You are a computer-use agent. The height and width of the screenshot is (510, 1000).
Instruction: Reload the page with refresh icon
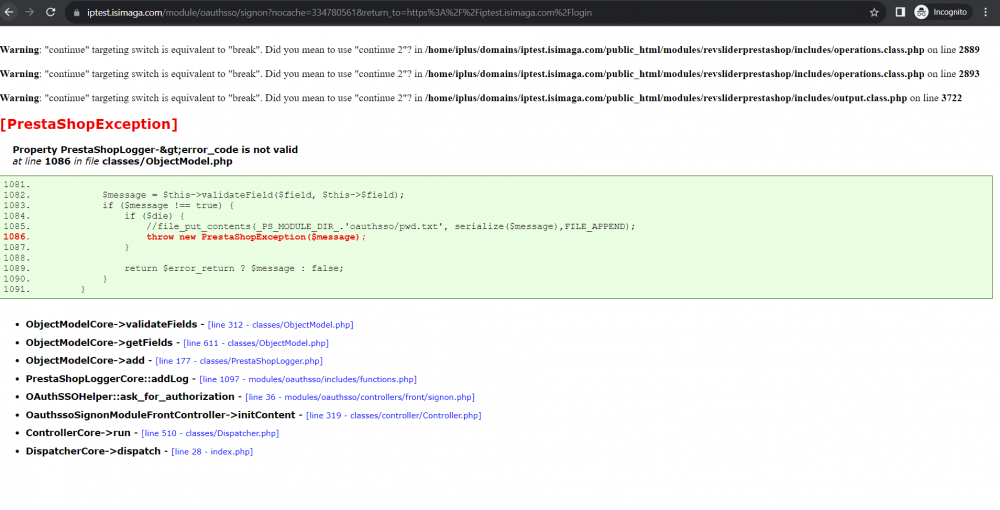[50, 12]
